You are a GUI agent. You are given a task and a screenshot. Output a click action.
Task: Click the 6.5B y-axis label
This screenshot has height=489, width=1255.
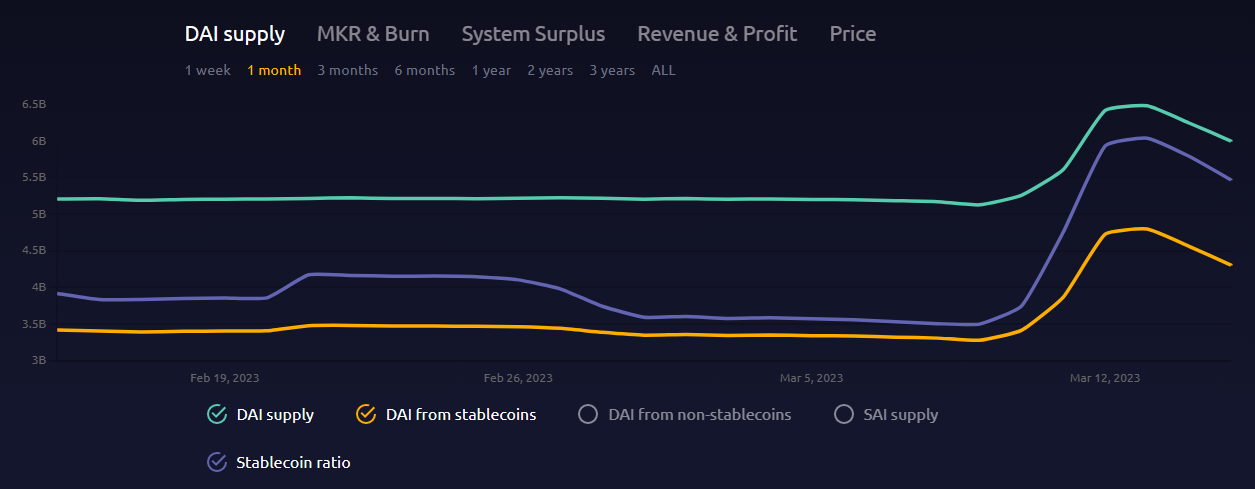pyautogui.click(x=33, y=104)
